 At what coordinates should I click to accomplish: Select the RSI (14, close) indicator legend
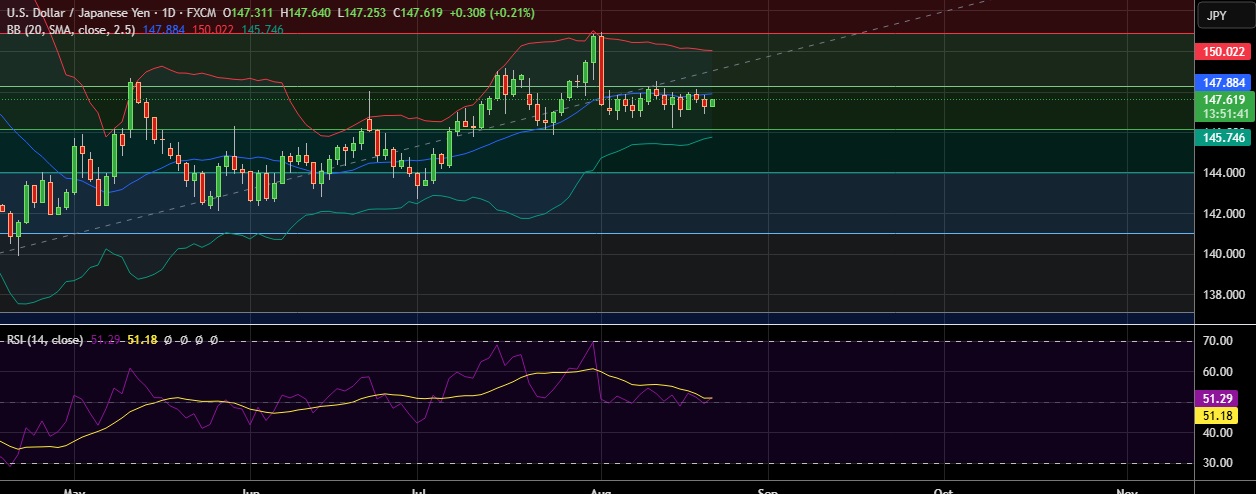[x=45, y=340]
